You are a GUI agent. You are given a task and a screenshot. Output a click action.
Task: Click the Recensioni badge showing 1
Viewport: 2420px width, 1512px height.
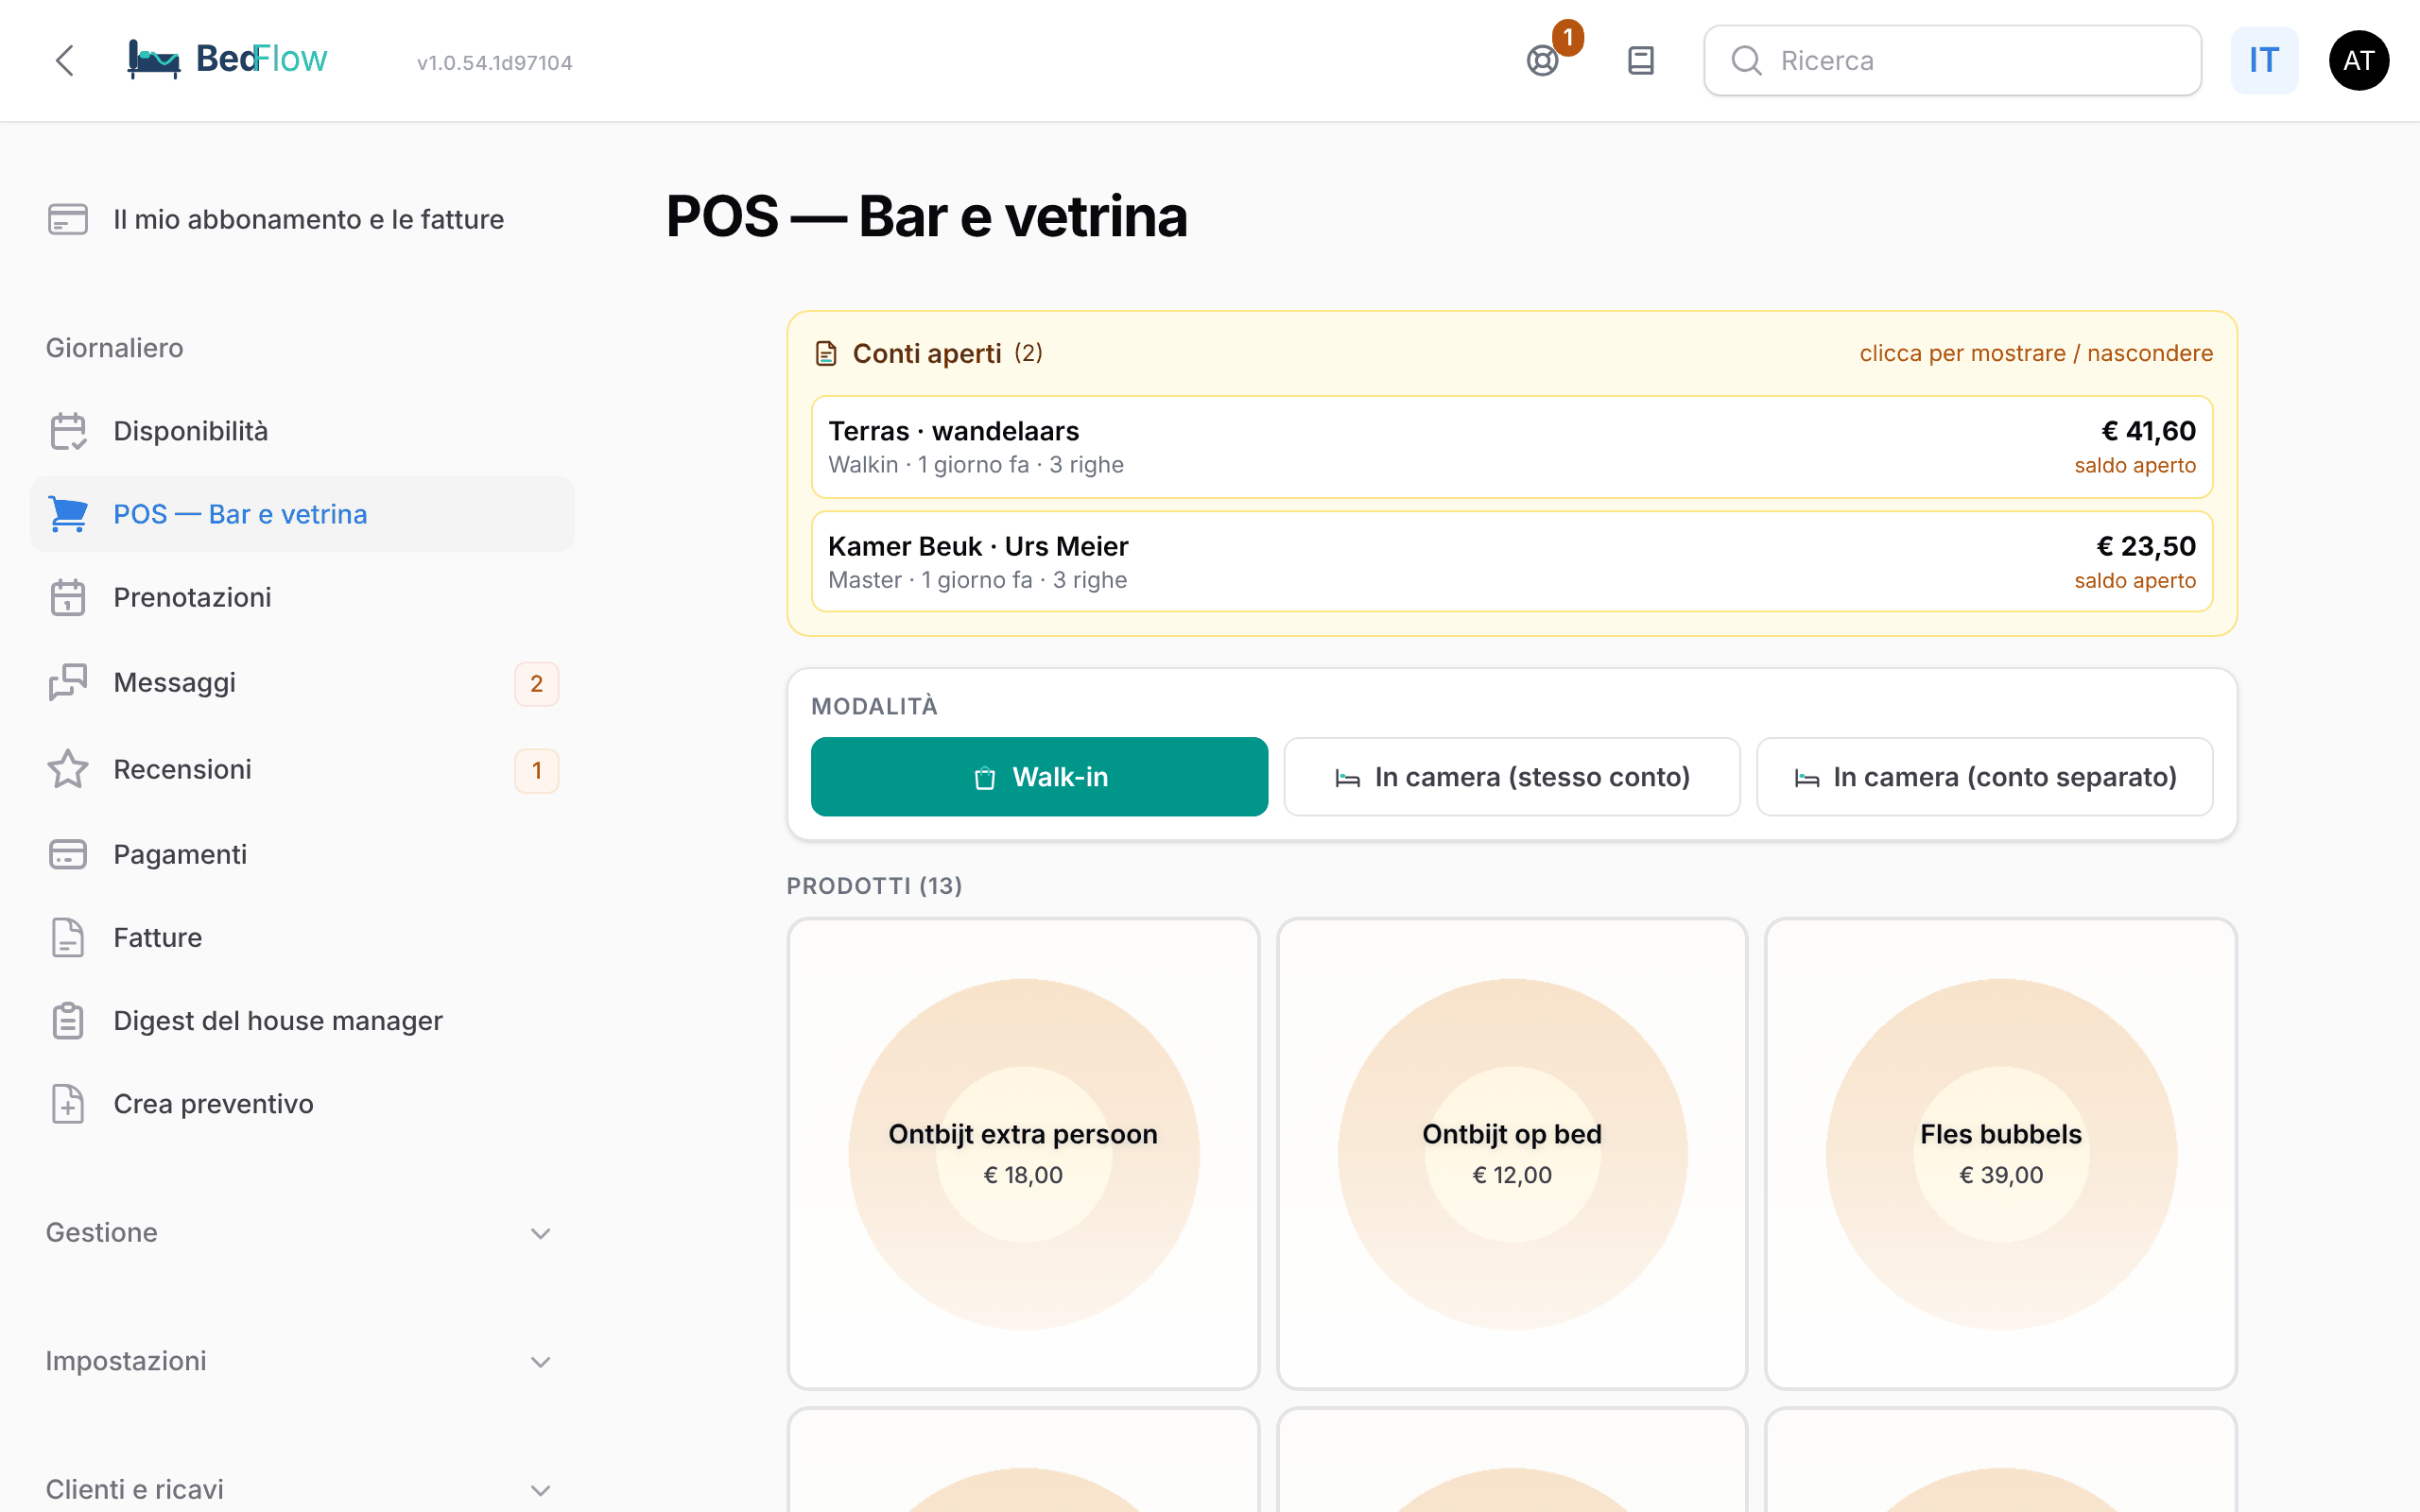pyautogui.click(x=537, y=770)
